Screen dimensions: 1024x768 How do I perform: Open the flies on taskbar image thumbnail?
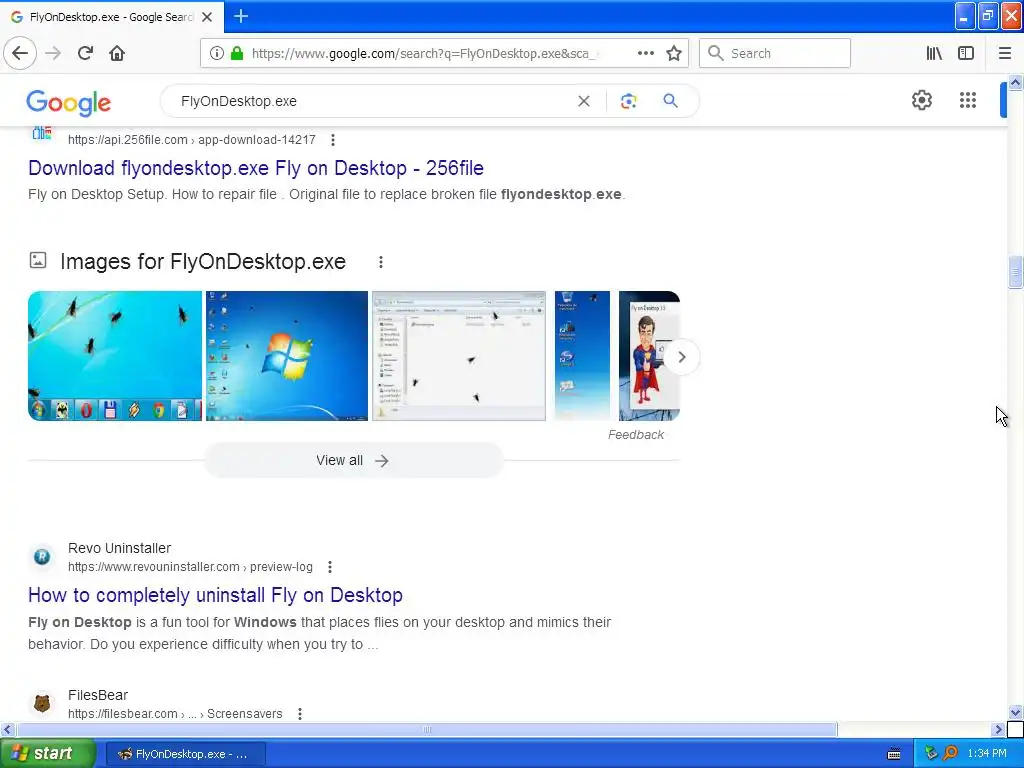pos(115,356)
